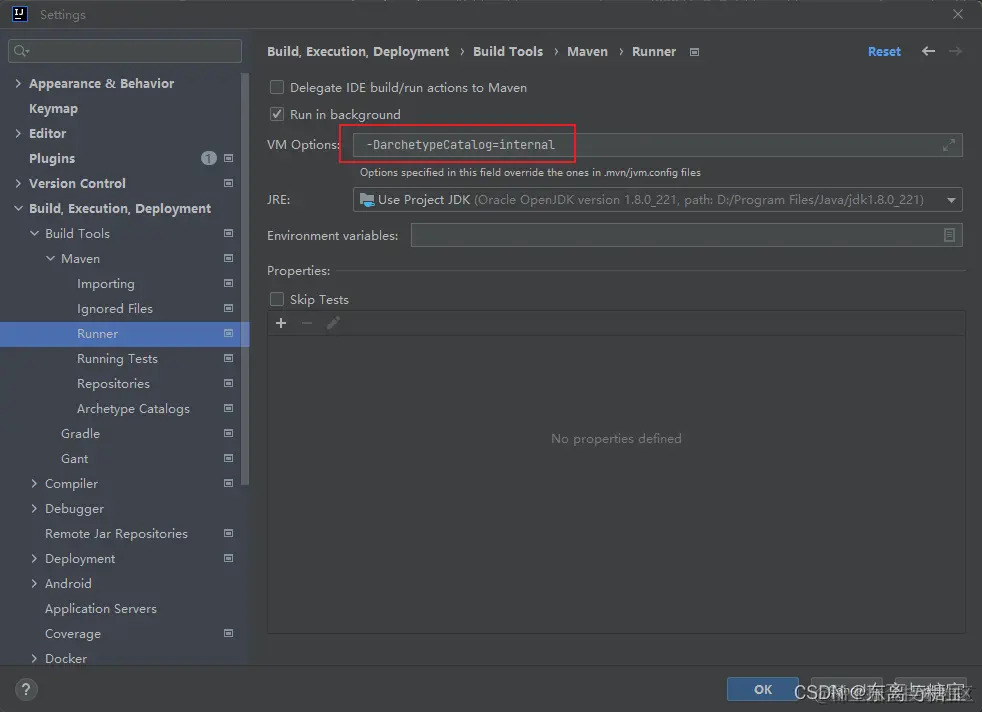Expand the Compiler node
The image size is (982, 712).
(x=34, y=484)
